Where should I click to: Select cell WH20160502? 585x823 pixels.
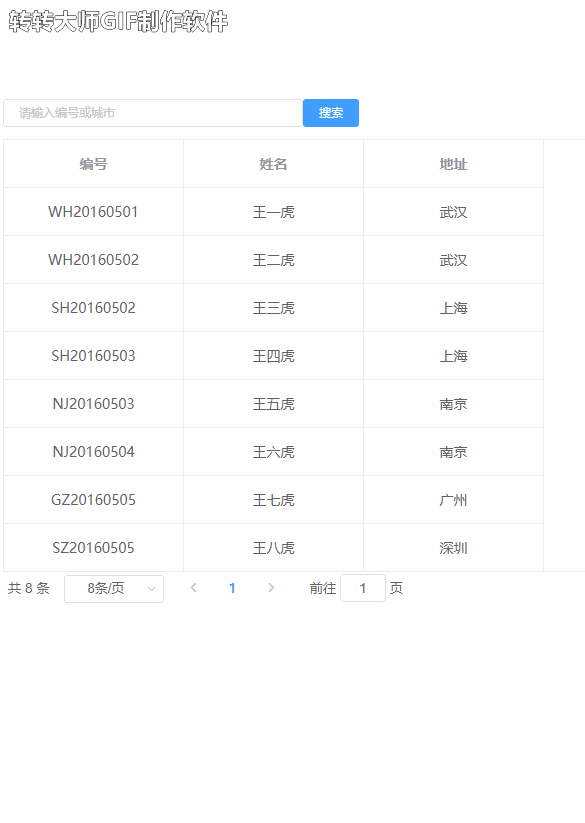[93, 260]
